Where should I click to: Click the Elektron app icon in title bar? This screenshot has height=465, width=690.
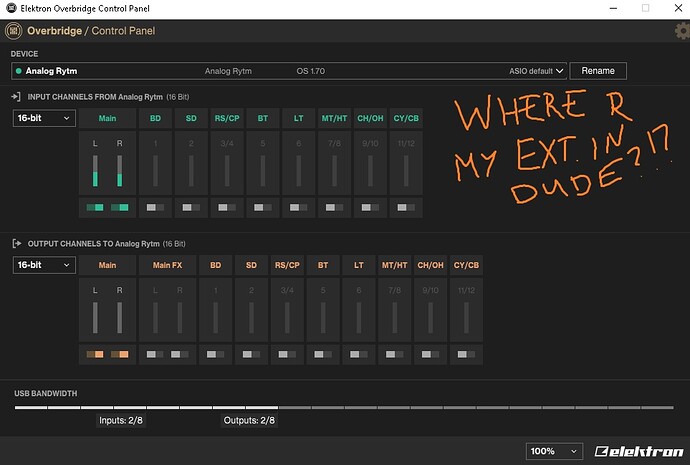pos(9,8)
